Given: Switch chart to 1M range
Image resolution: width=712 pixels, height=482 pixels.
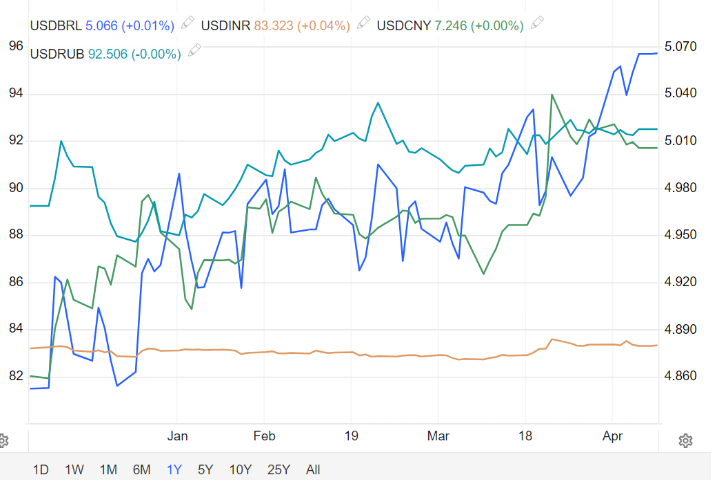Looking at the screenshot, I should [108, 469].
